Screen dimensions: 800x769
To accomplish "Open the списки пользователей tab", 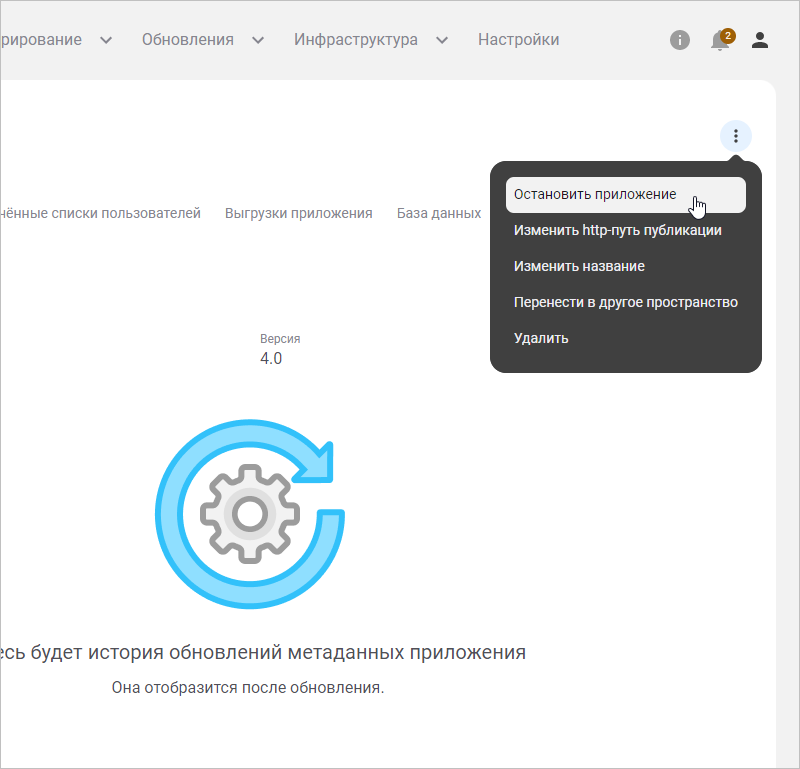I will [x=100, y=213].
